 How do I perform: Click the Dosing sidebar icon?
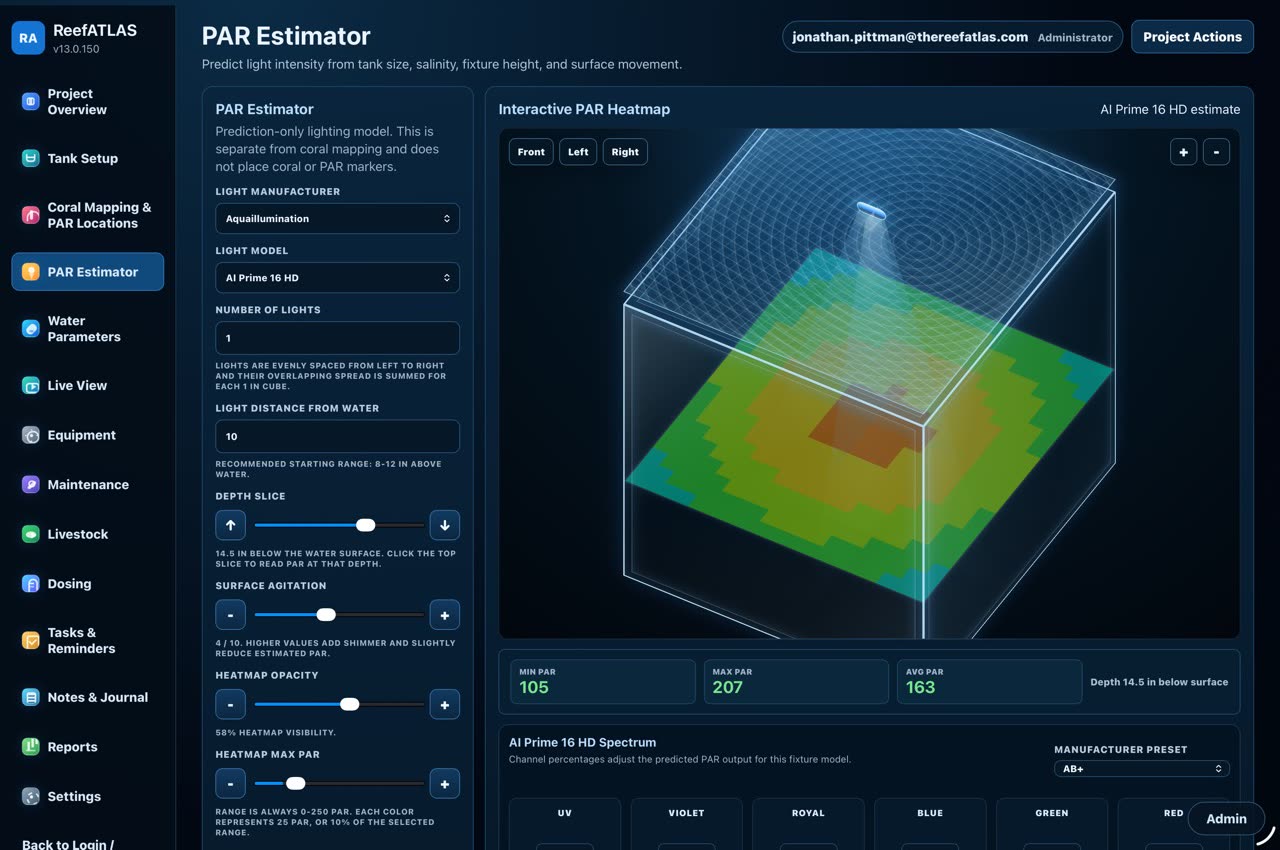point(31,584)
